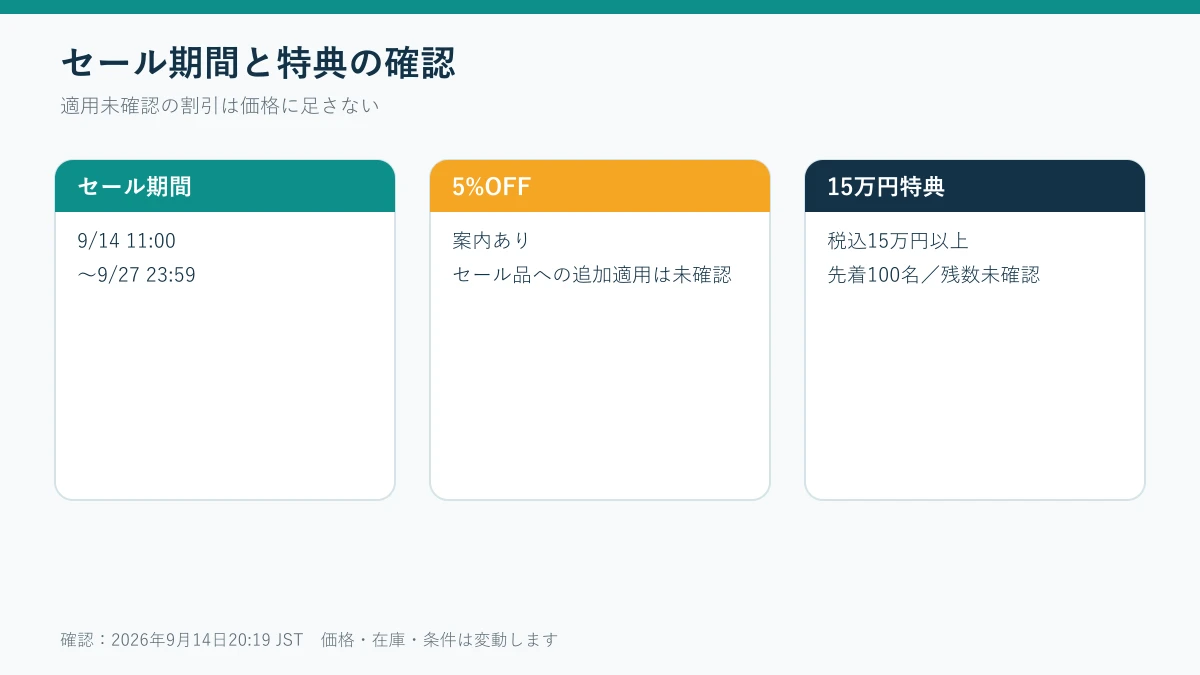Click the title セール期間と特典の確認
Screen dimensions: 1200x675
(258, 63)
